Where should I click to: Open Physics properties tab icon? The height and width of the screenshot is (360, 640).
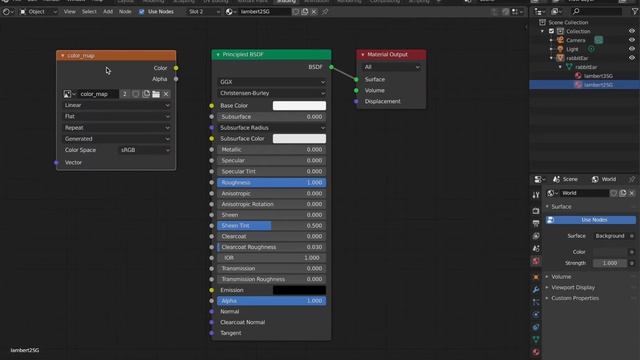click(536, 315)
